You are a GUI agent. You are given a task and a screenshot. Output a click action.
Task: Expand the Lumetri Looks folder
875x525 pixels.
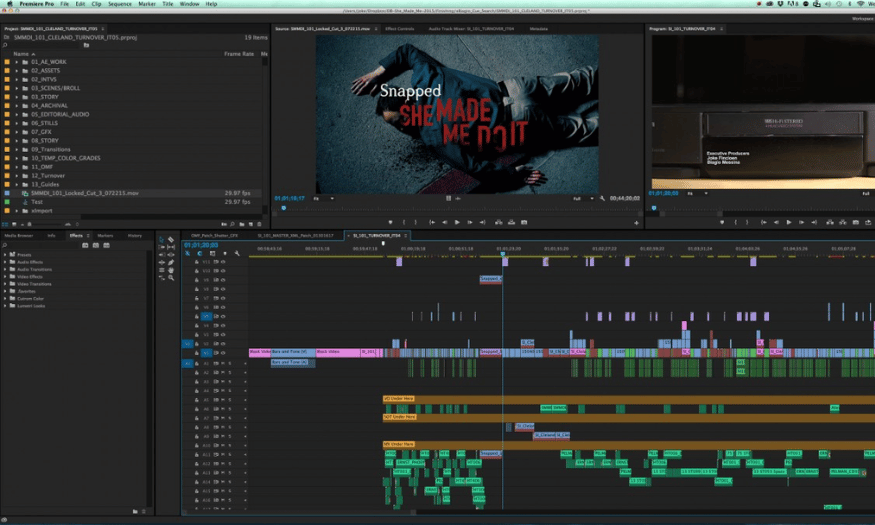[5, 306]
